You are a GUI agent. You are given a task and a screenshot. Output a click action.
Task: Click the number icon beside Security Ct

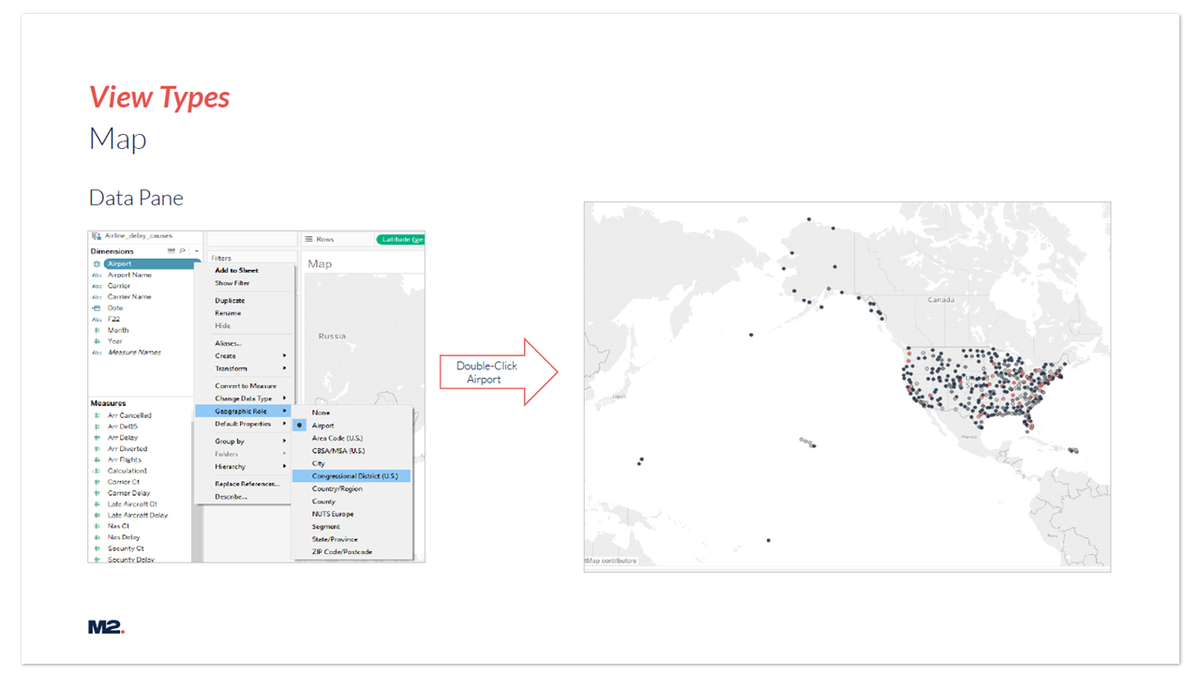click(x=97, y=549)
